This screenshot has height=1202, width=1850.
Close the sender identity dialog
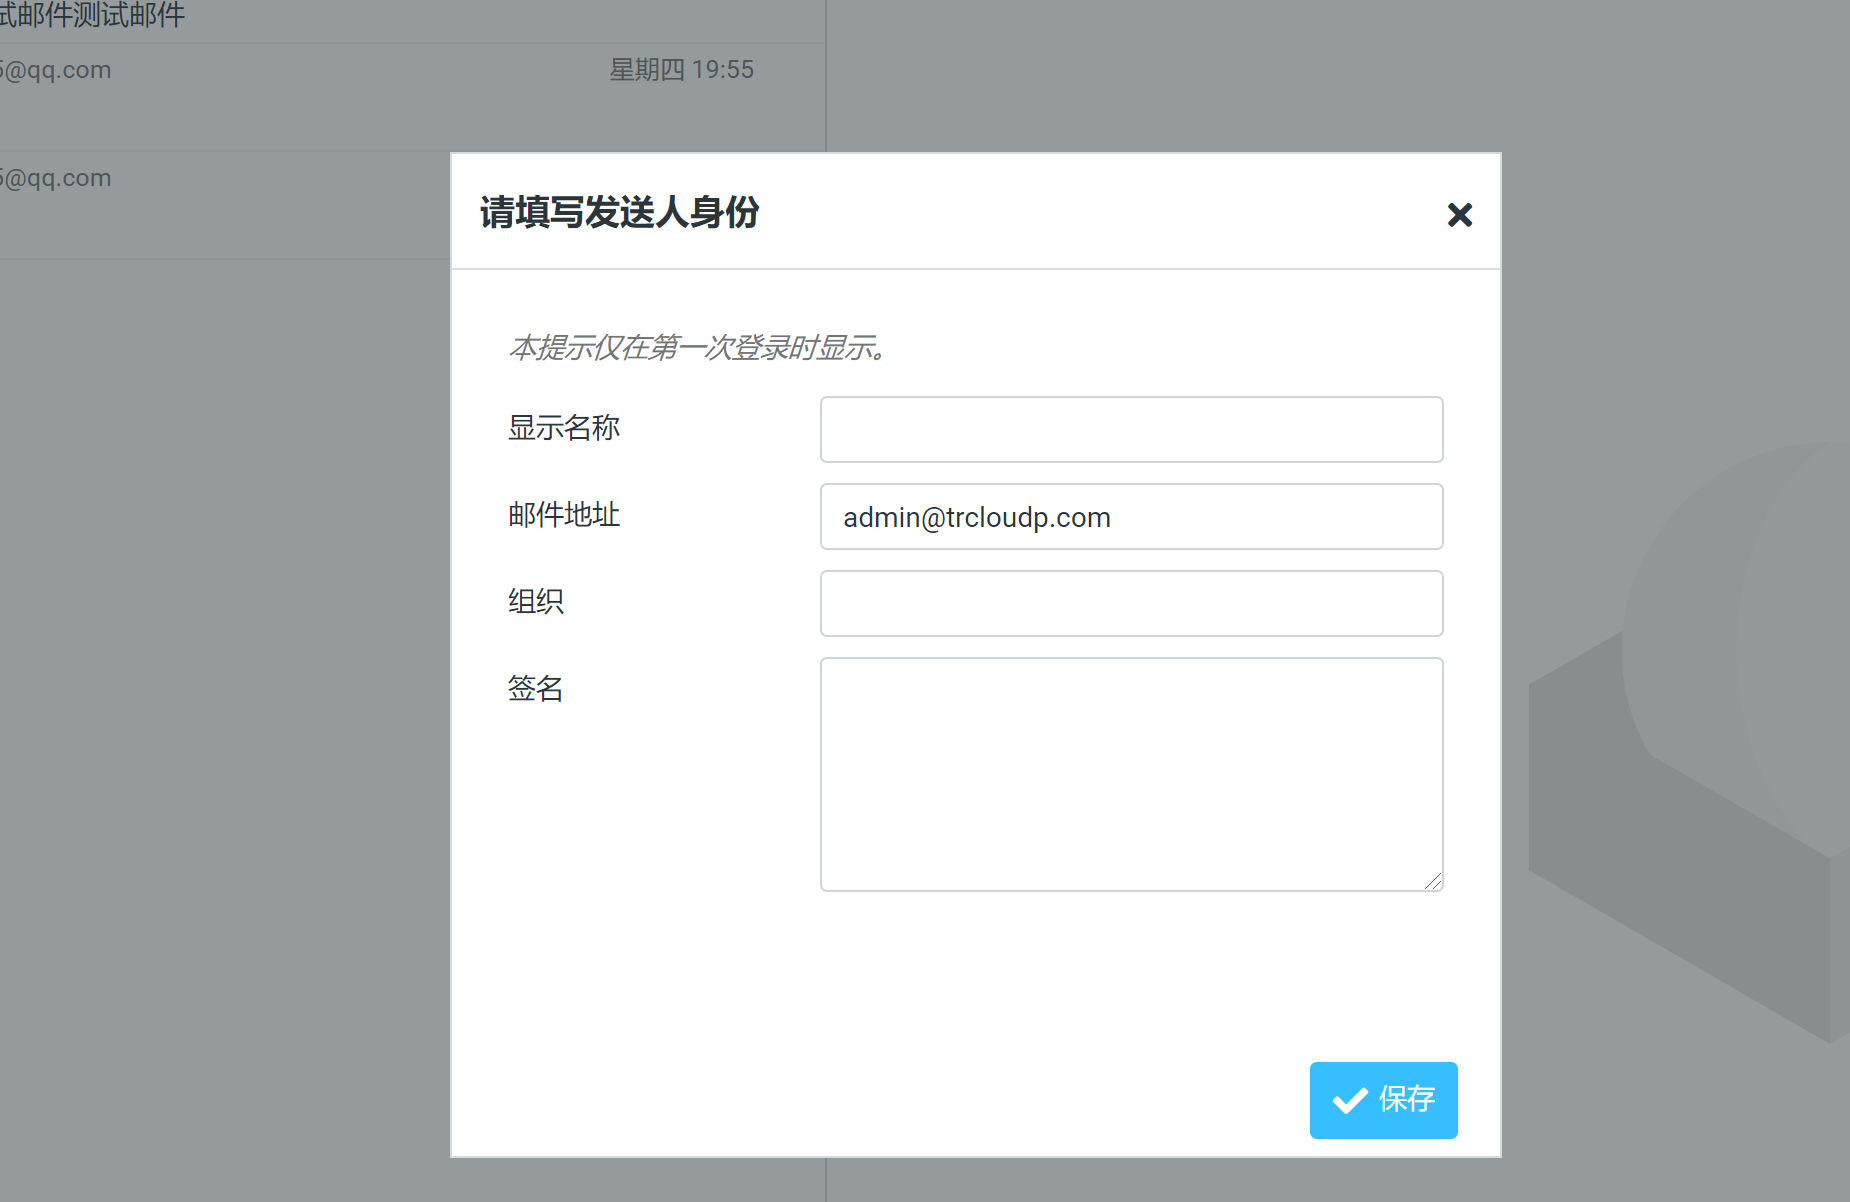coord(1459,215)
